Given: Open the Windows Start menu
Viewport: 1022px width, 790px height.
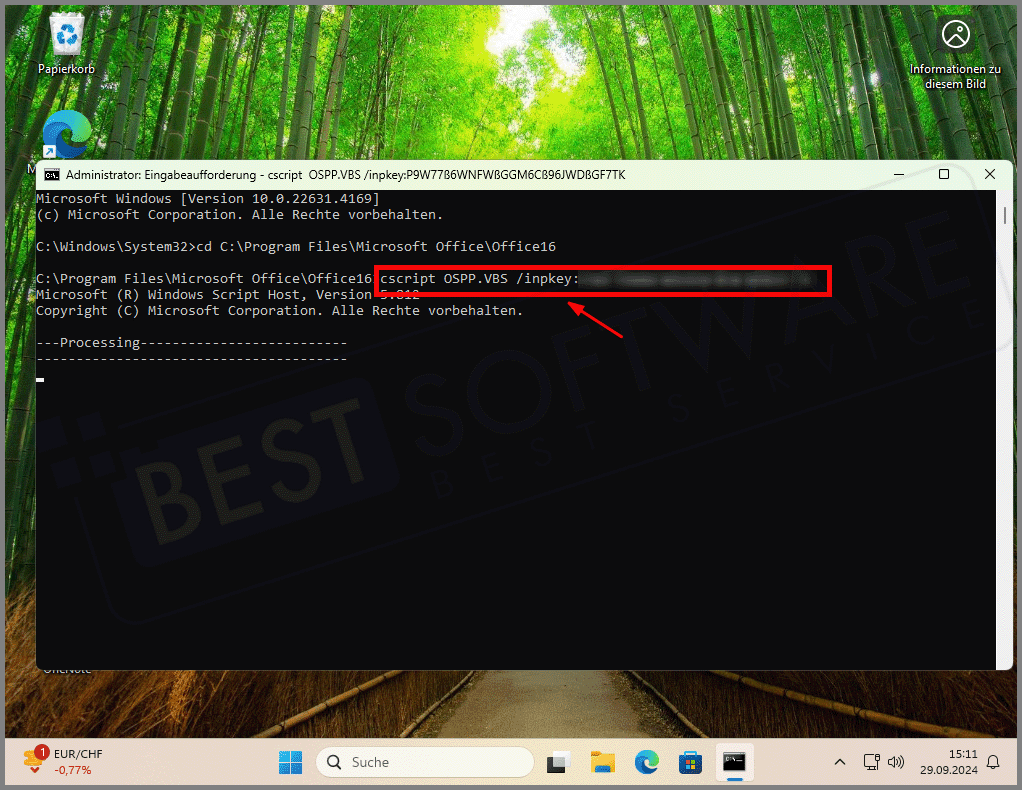Looking at the screenshot, I should pos(290,762).
